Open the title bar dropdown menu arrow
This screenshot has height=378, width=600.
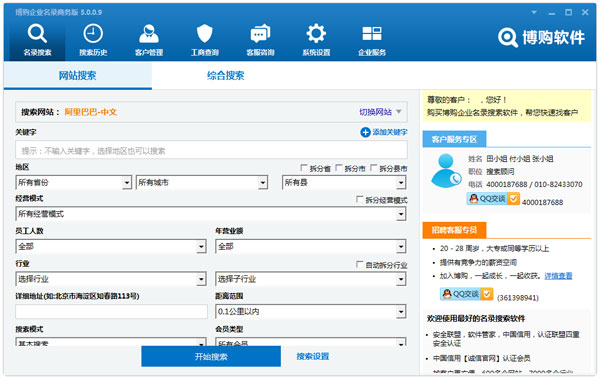(534, 12)
